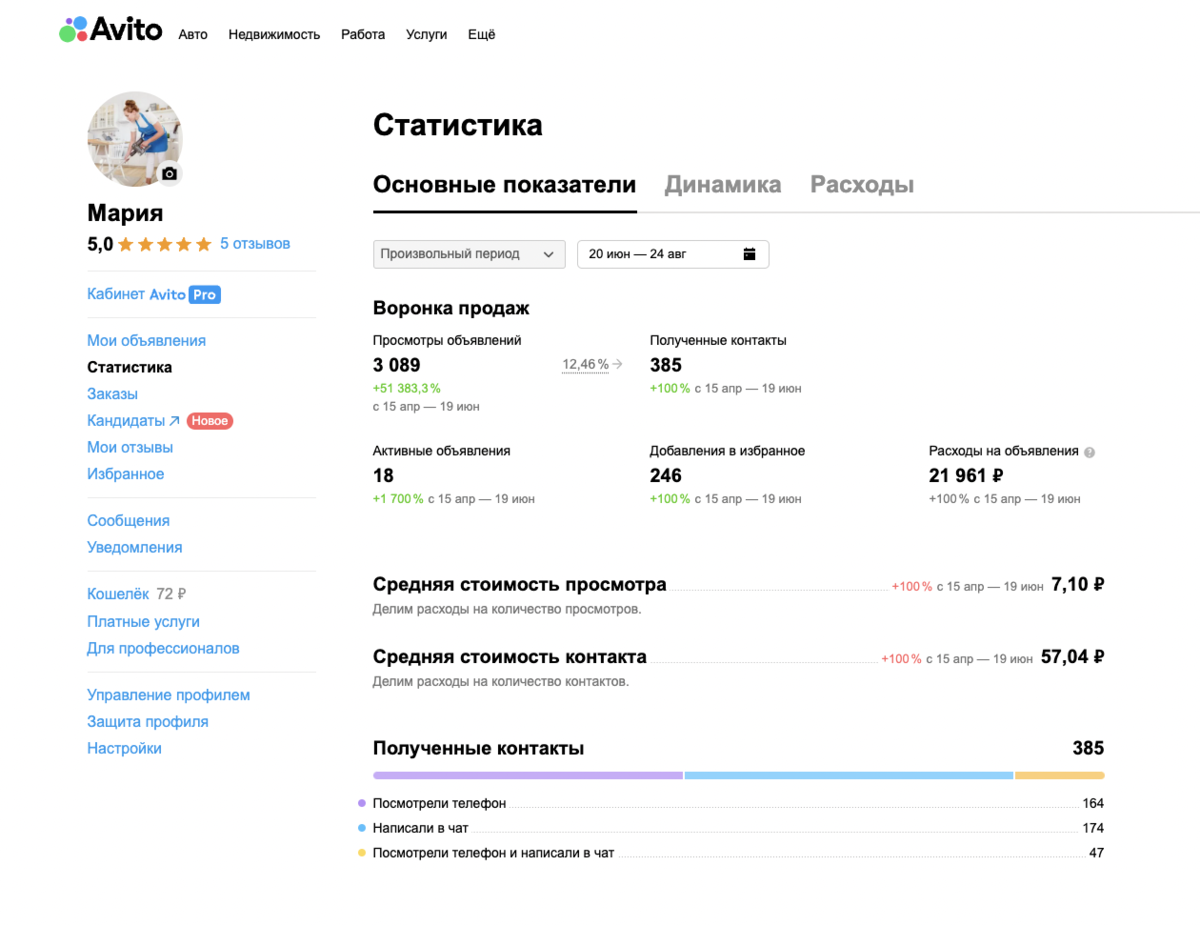Click the Просмотры объявлений value 3 089
The image size is (1200, 926).
pyautogui.click(x=397, y=365)
